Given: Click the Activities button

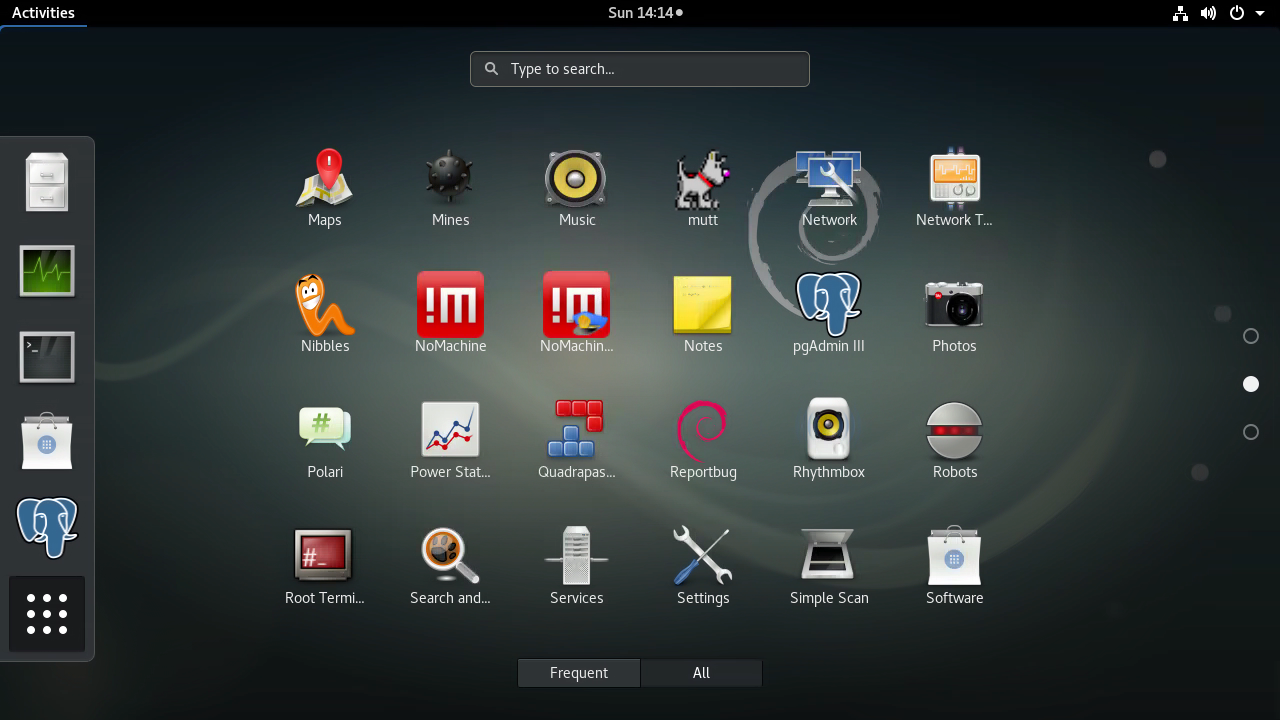Looking at the screenshot, I should [x=43, y=13].
